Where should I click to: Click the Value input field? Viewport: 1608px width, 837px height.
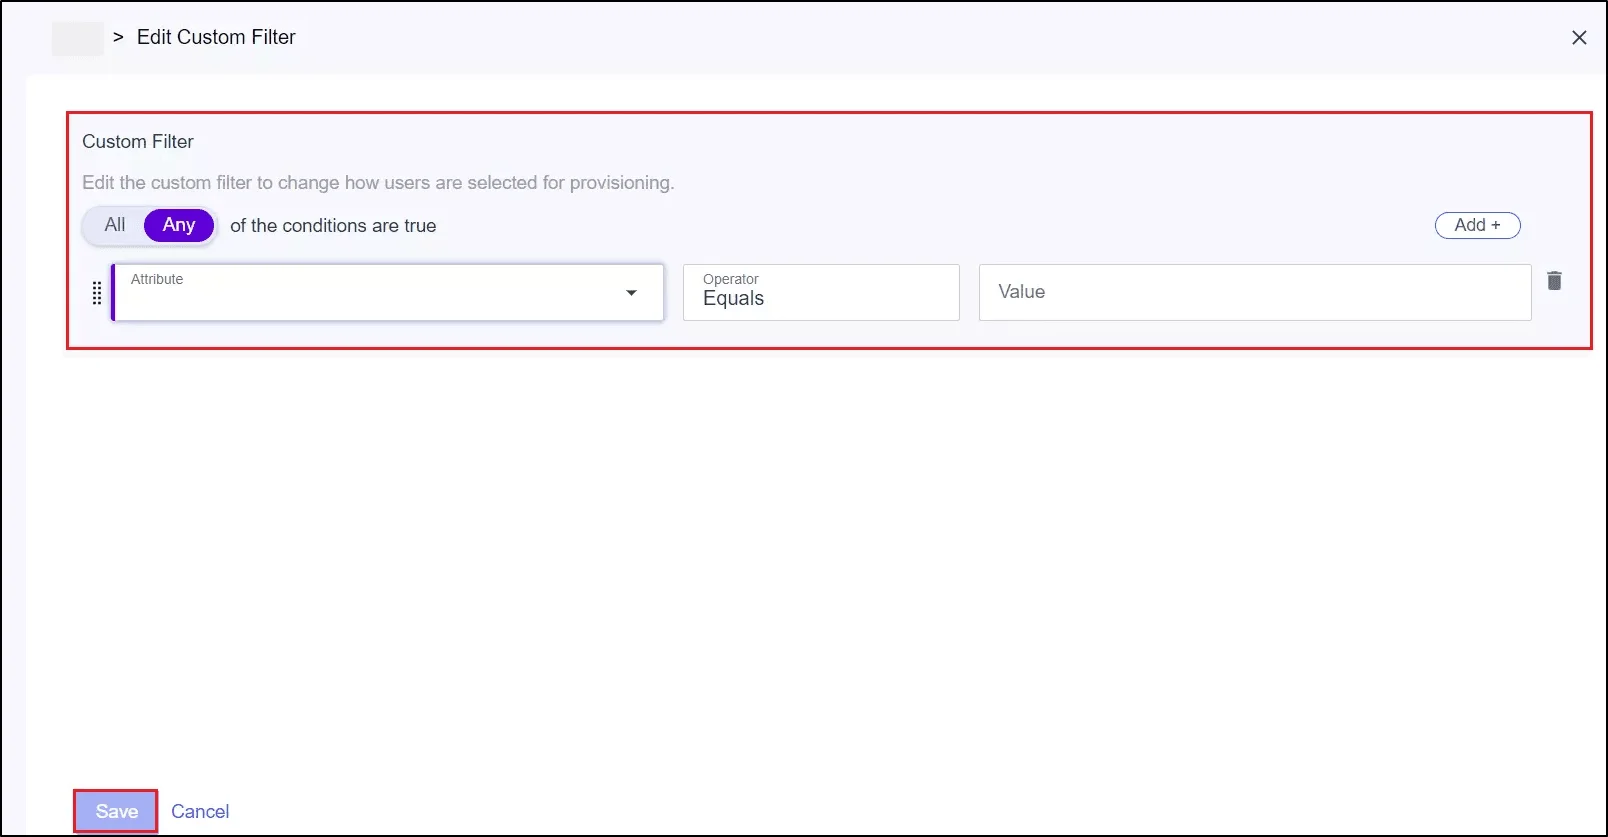[1255, 292]
